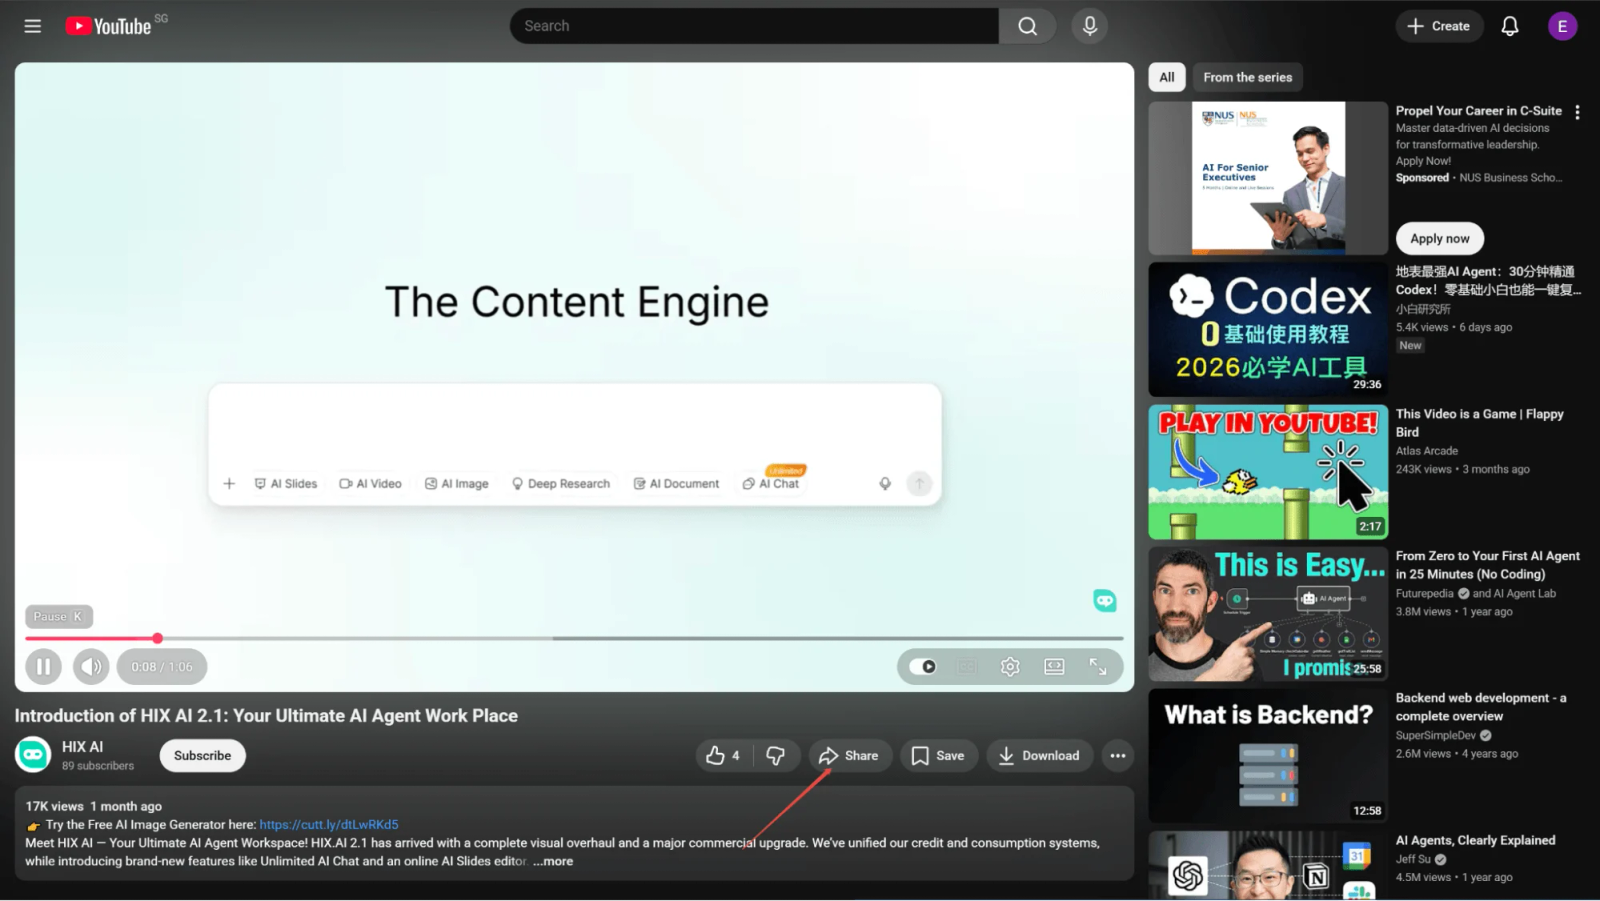The width and height of the screenshot is (1600, 901).
Task: Enter full screen mode
Action: 1098,667
